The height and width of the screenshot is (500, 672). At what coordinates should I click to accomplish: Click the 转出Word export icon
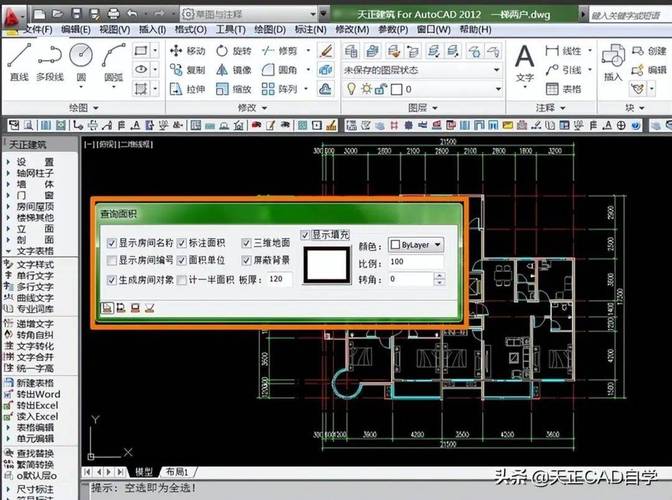8,394
